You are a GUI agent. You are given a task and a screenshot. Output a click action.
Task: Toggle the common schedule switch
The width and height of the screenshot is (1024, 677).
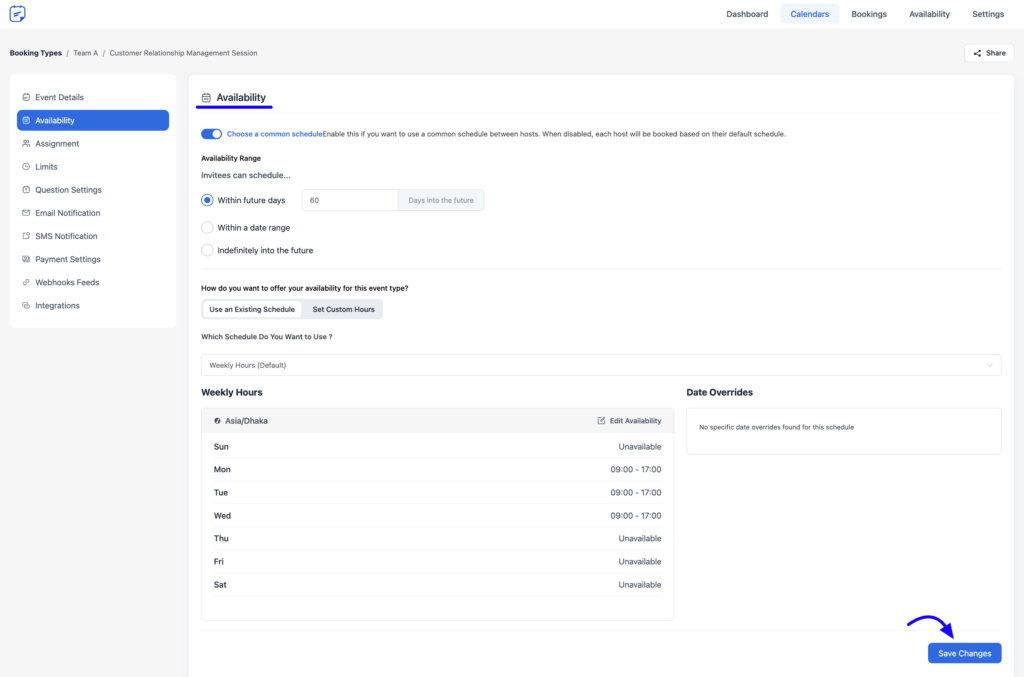click(x=212, y=134)
